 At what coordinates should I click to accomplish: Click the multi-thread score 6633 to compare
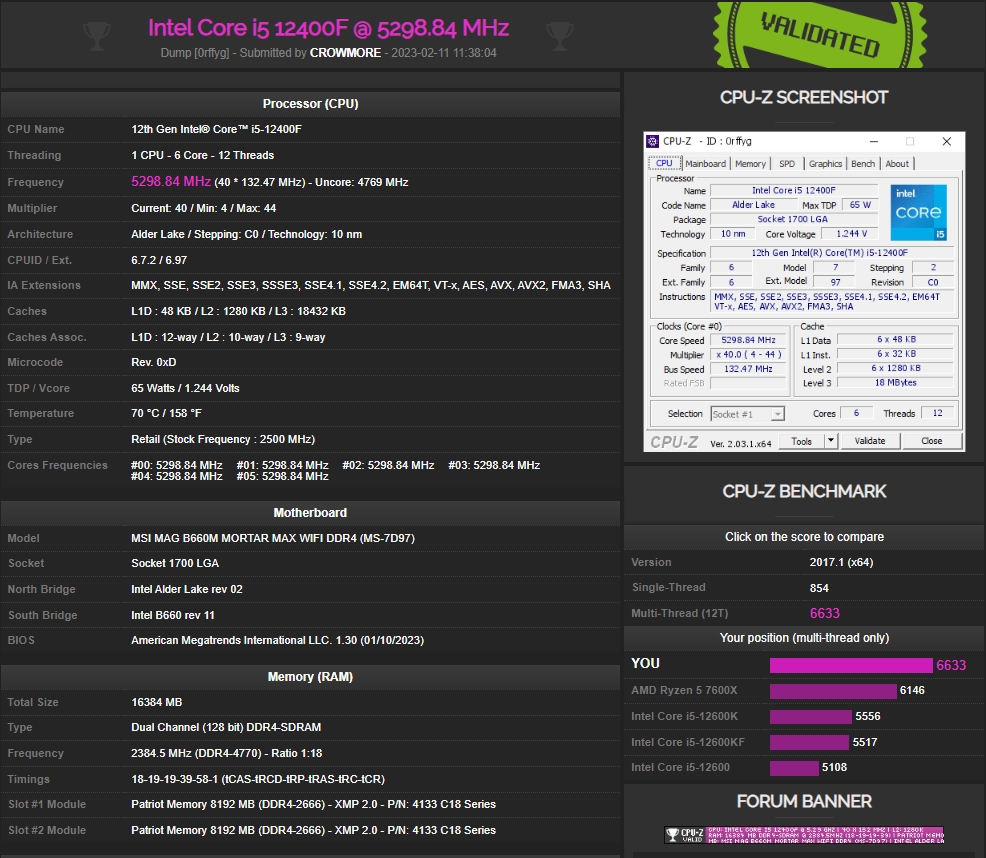(824, 613)
